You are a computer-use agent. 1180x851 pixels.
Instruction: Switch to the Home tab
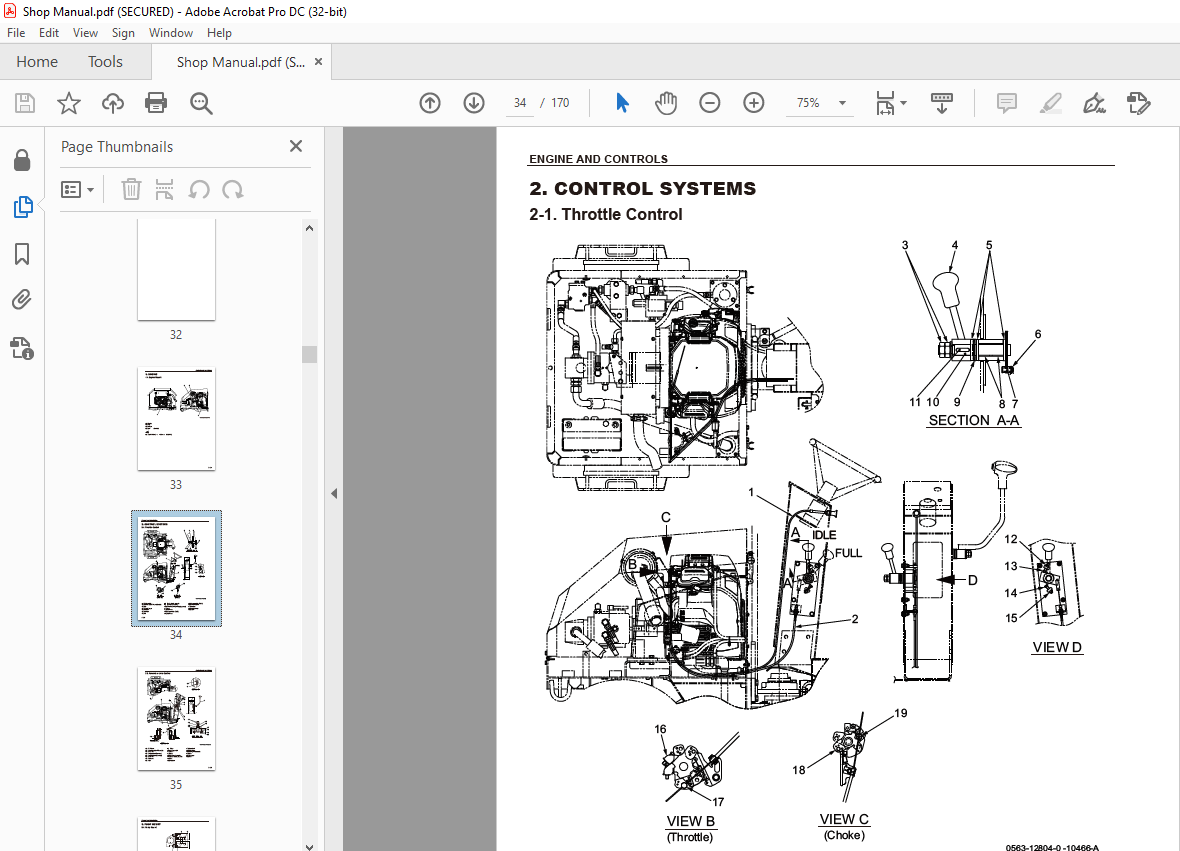[37, 62]
